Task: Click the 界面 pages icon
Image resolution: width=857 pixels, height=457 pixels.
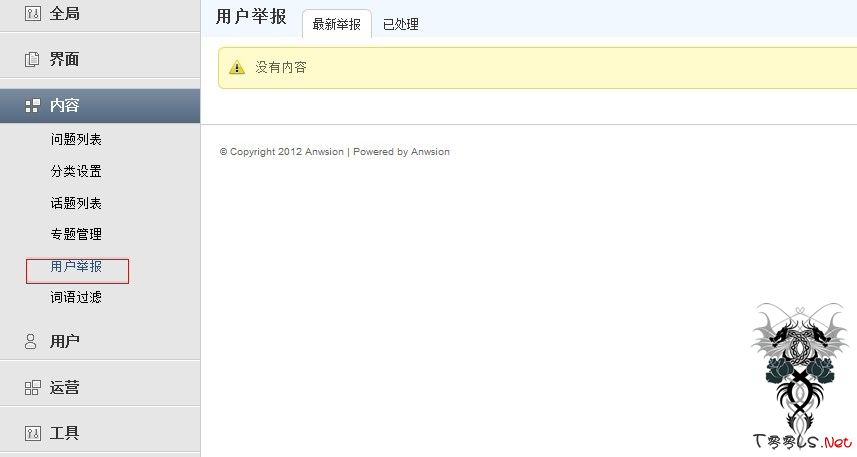Action: coord(32,59)
